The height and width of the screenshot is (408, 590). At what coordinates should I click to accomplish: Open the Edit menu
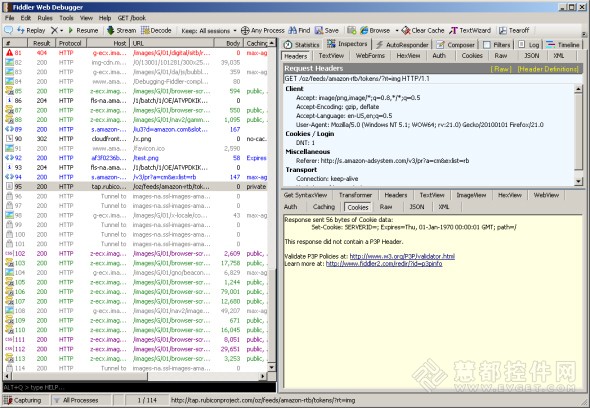[x=26, y=18]
